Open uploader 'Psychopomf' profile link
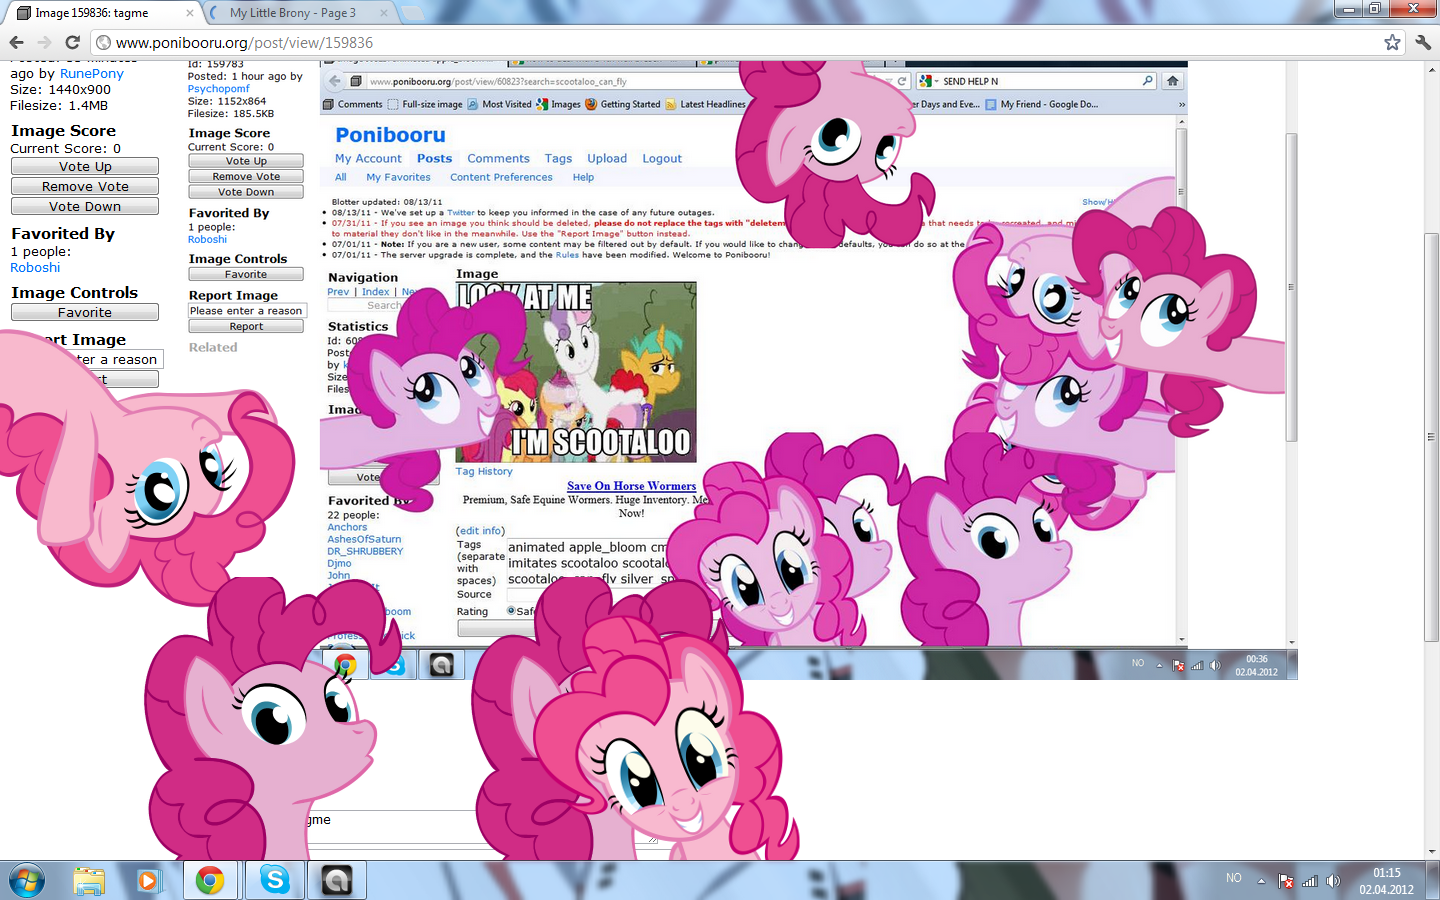1440x900 pixels. coord(219,88)
